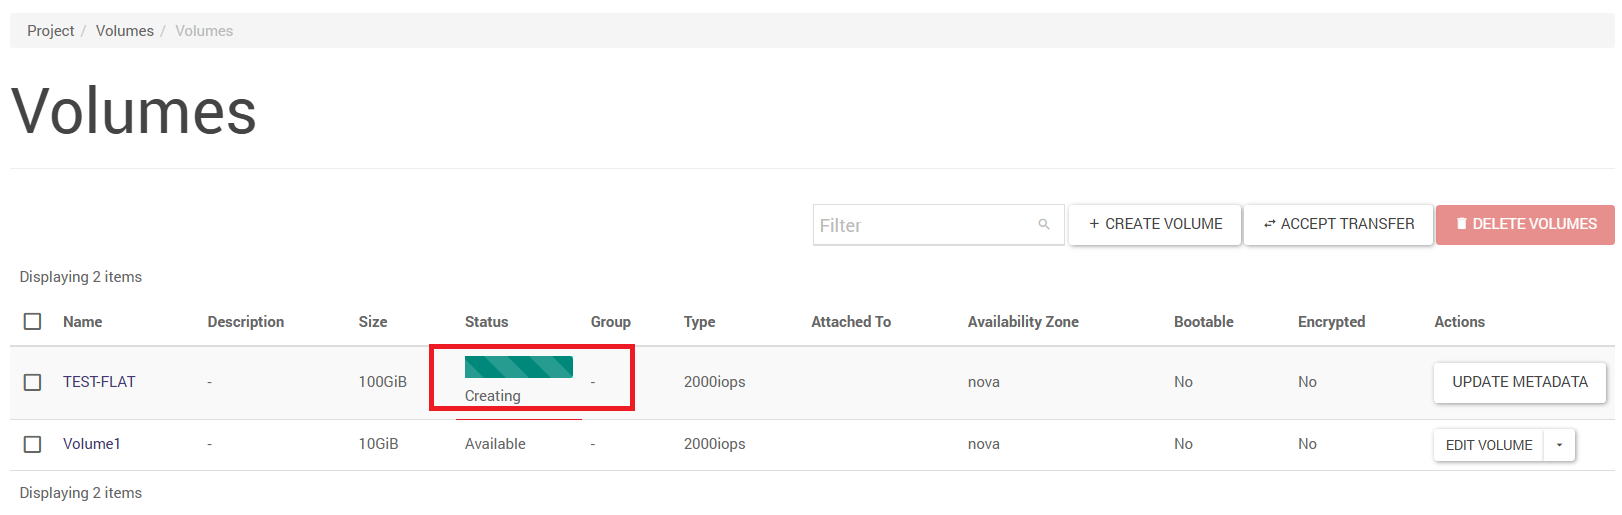Image resolution: width=1622 pixels, height=515 pixels.
Task: Open the TEST-FLAT volume link
Action: point(99,382)
